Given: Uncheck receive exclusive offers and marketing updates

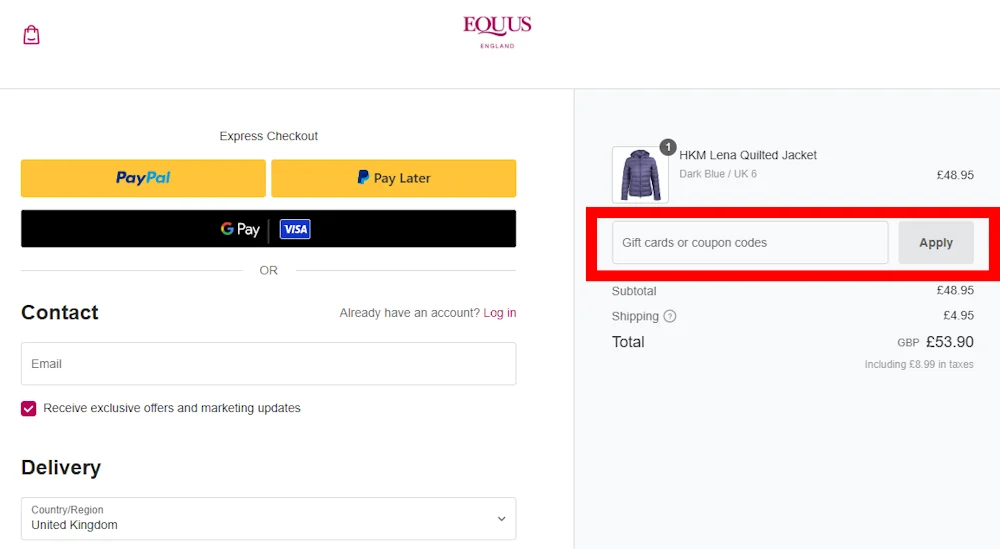Looking at the screenshot, I should point(29,408).
